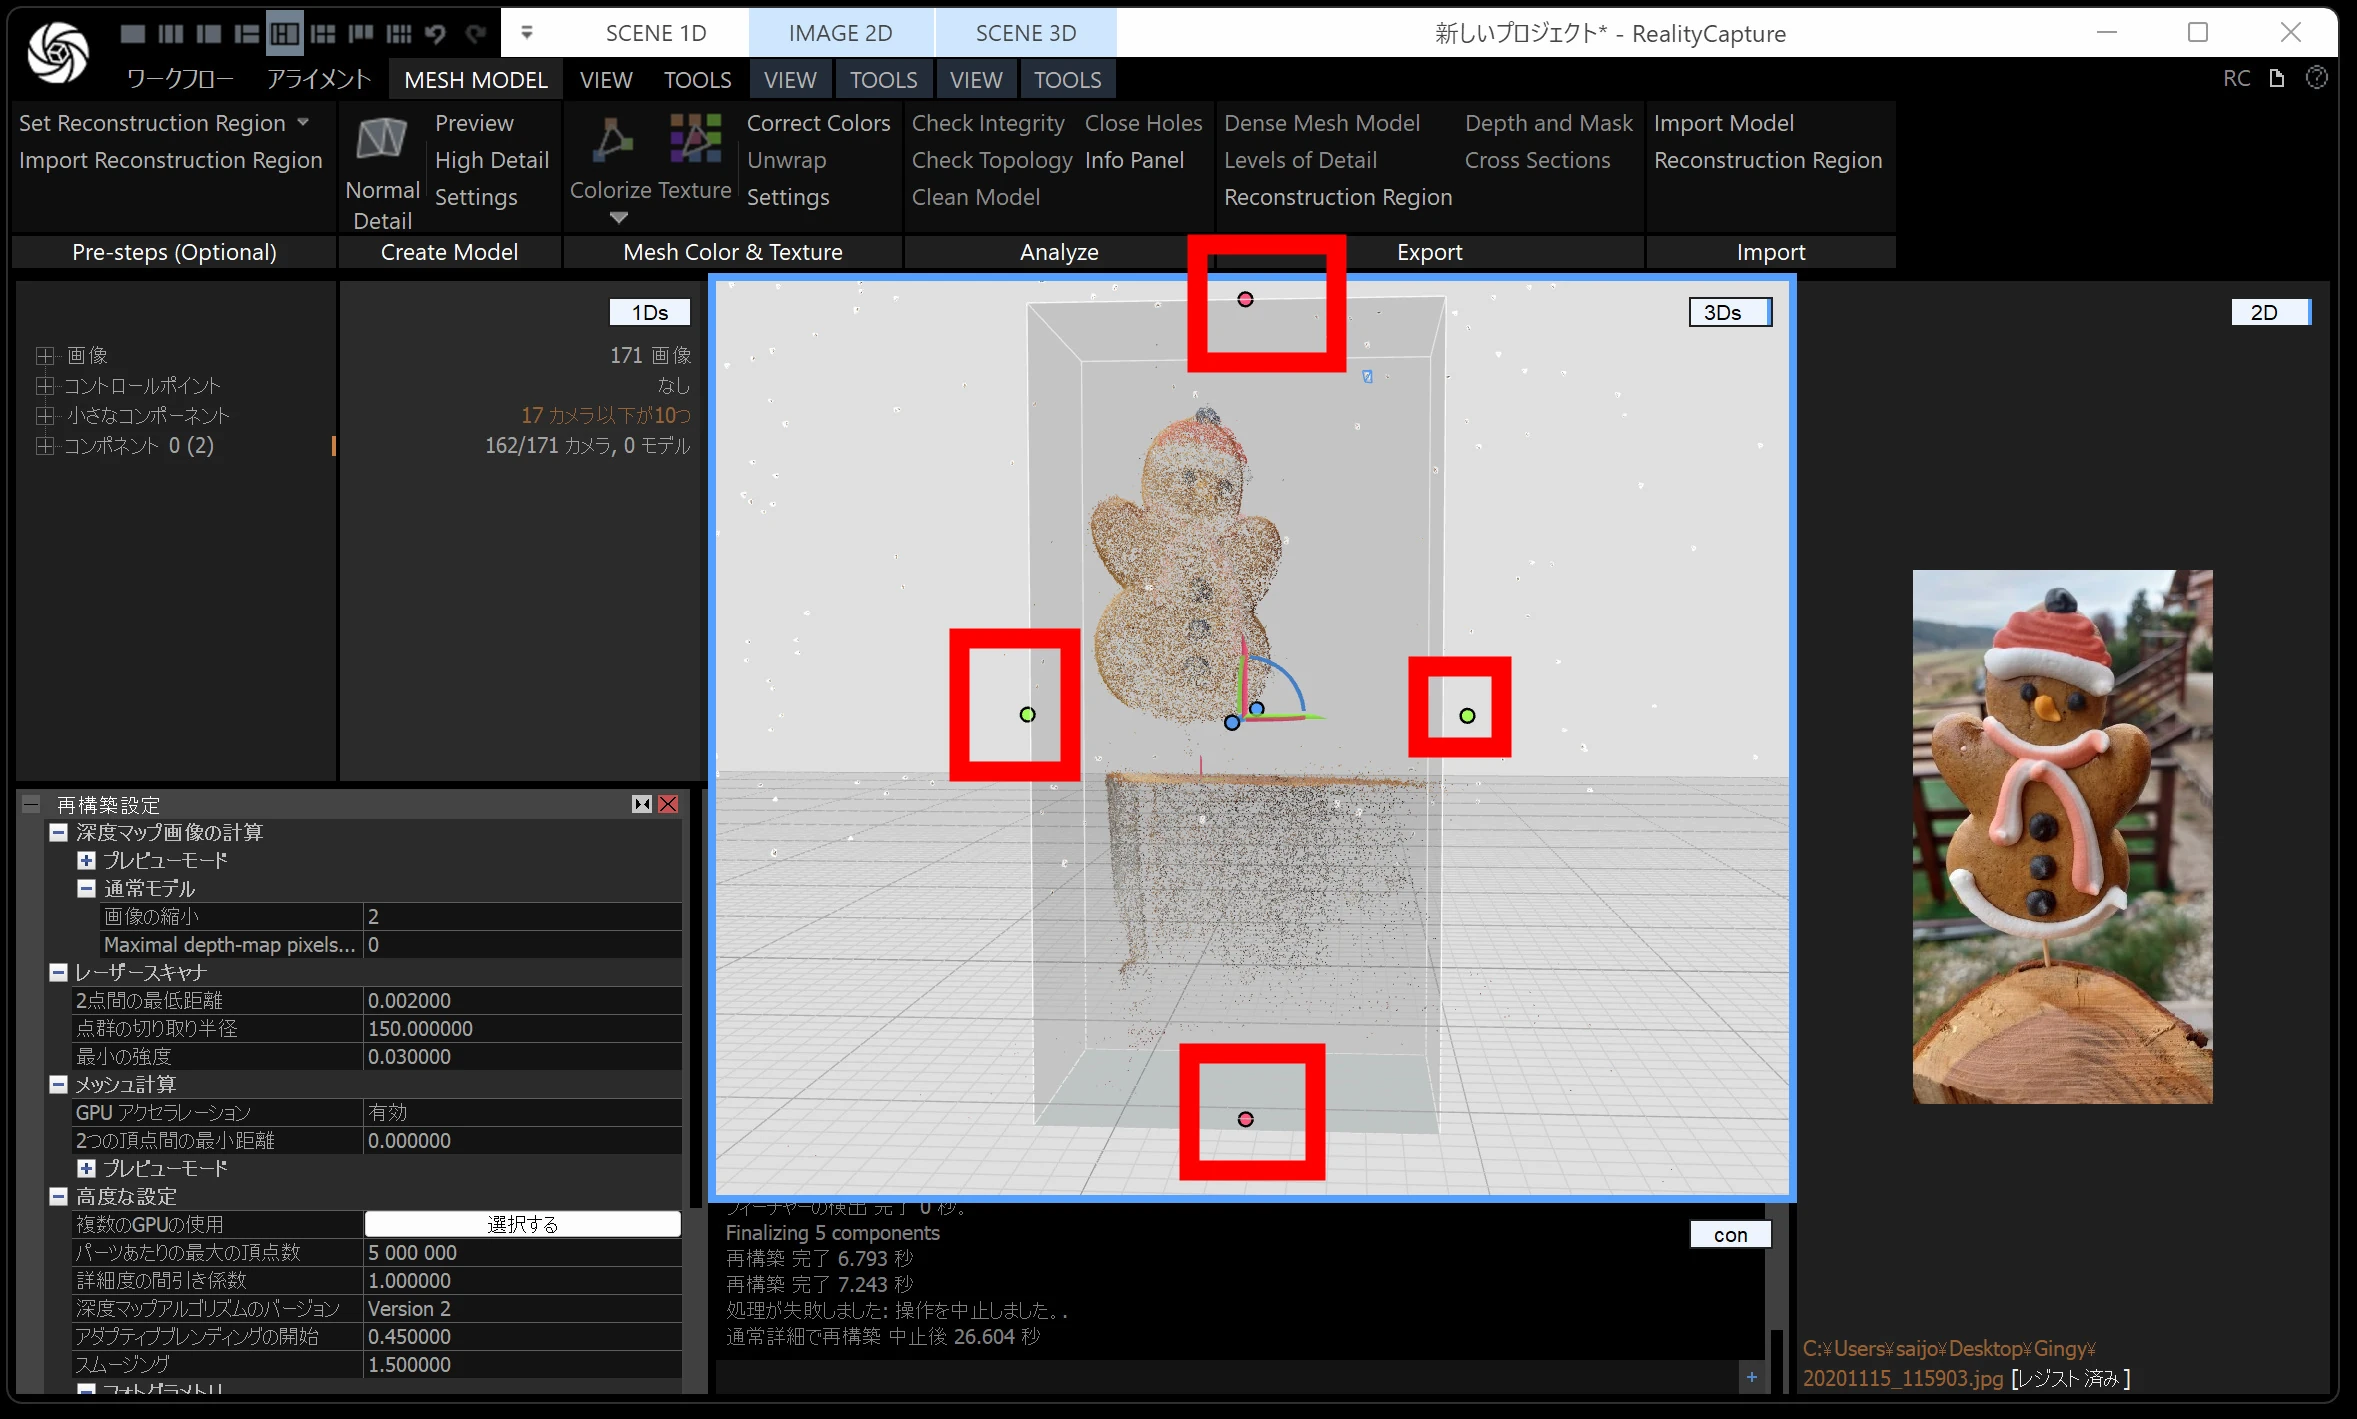Open the Set Reconstruction Region dropdown arrow
The width and height of the screenshot is (2357, 1419).
pyautogui.click(x=303, y=122)
